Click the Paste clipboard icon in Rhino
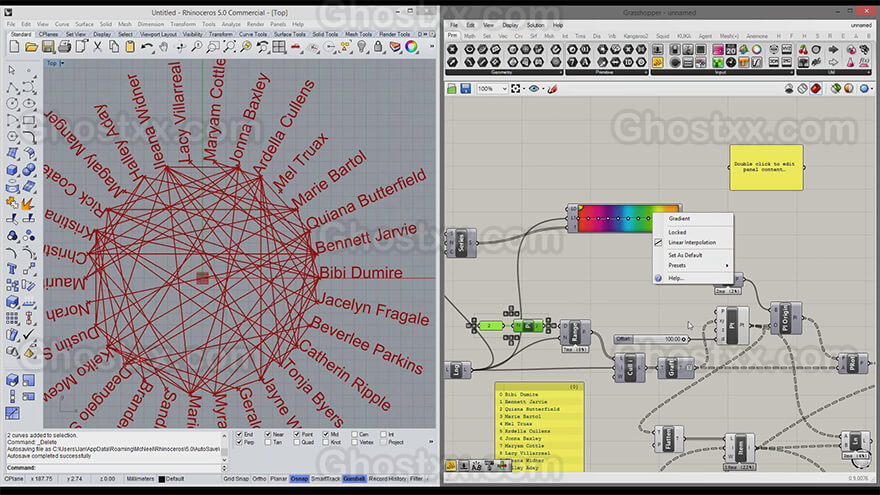This screenshot has width=880, height=495. click(130, 47)
